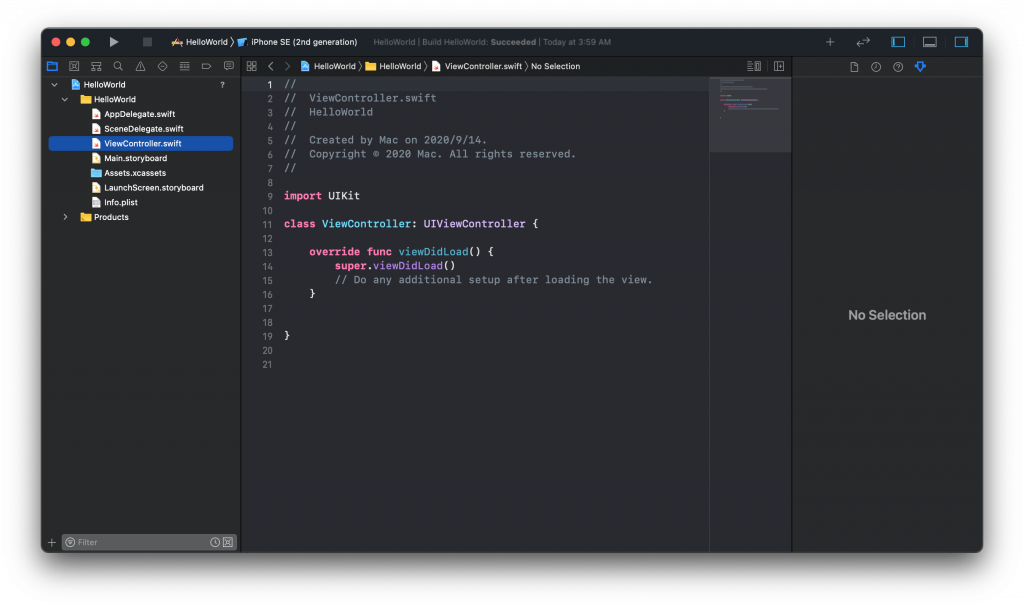The image size is (1024, 607).
Task: Run the HelloWorld app with play button
Action: (114, 42)
